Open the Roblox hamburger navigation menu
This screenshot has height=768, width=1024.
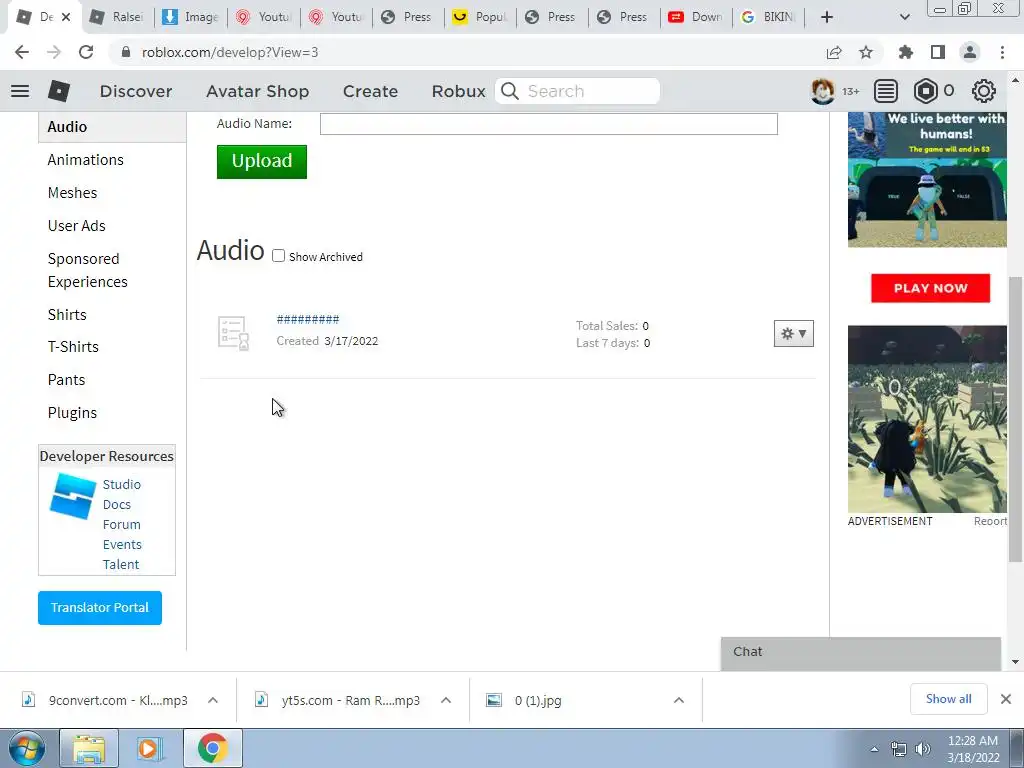coord(20,91)
